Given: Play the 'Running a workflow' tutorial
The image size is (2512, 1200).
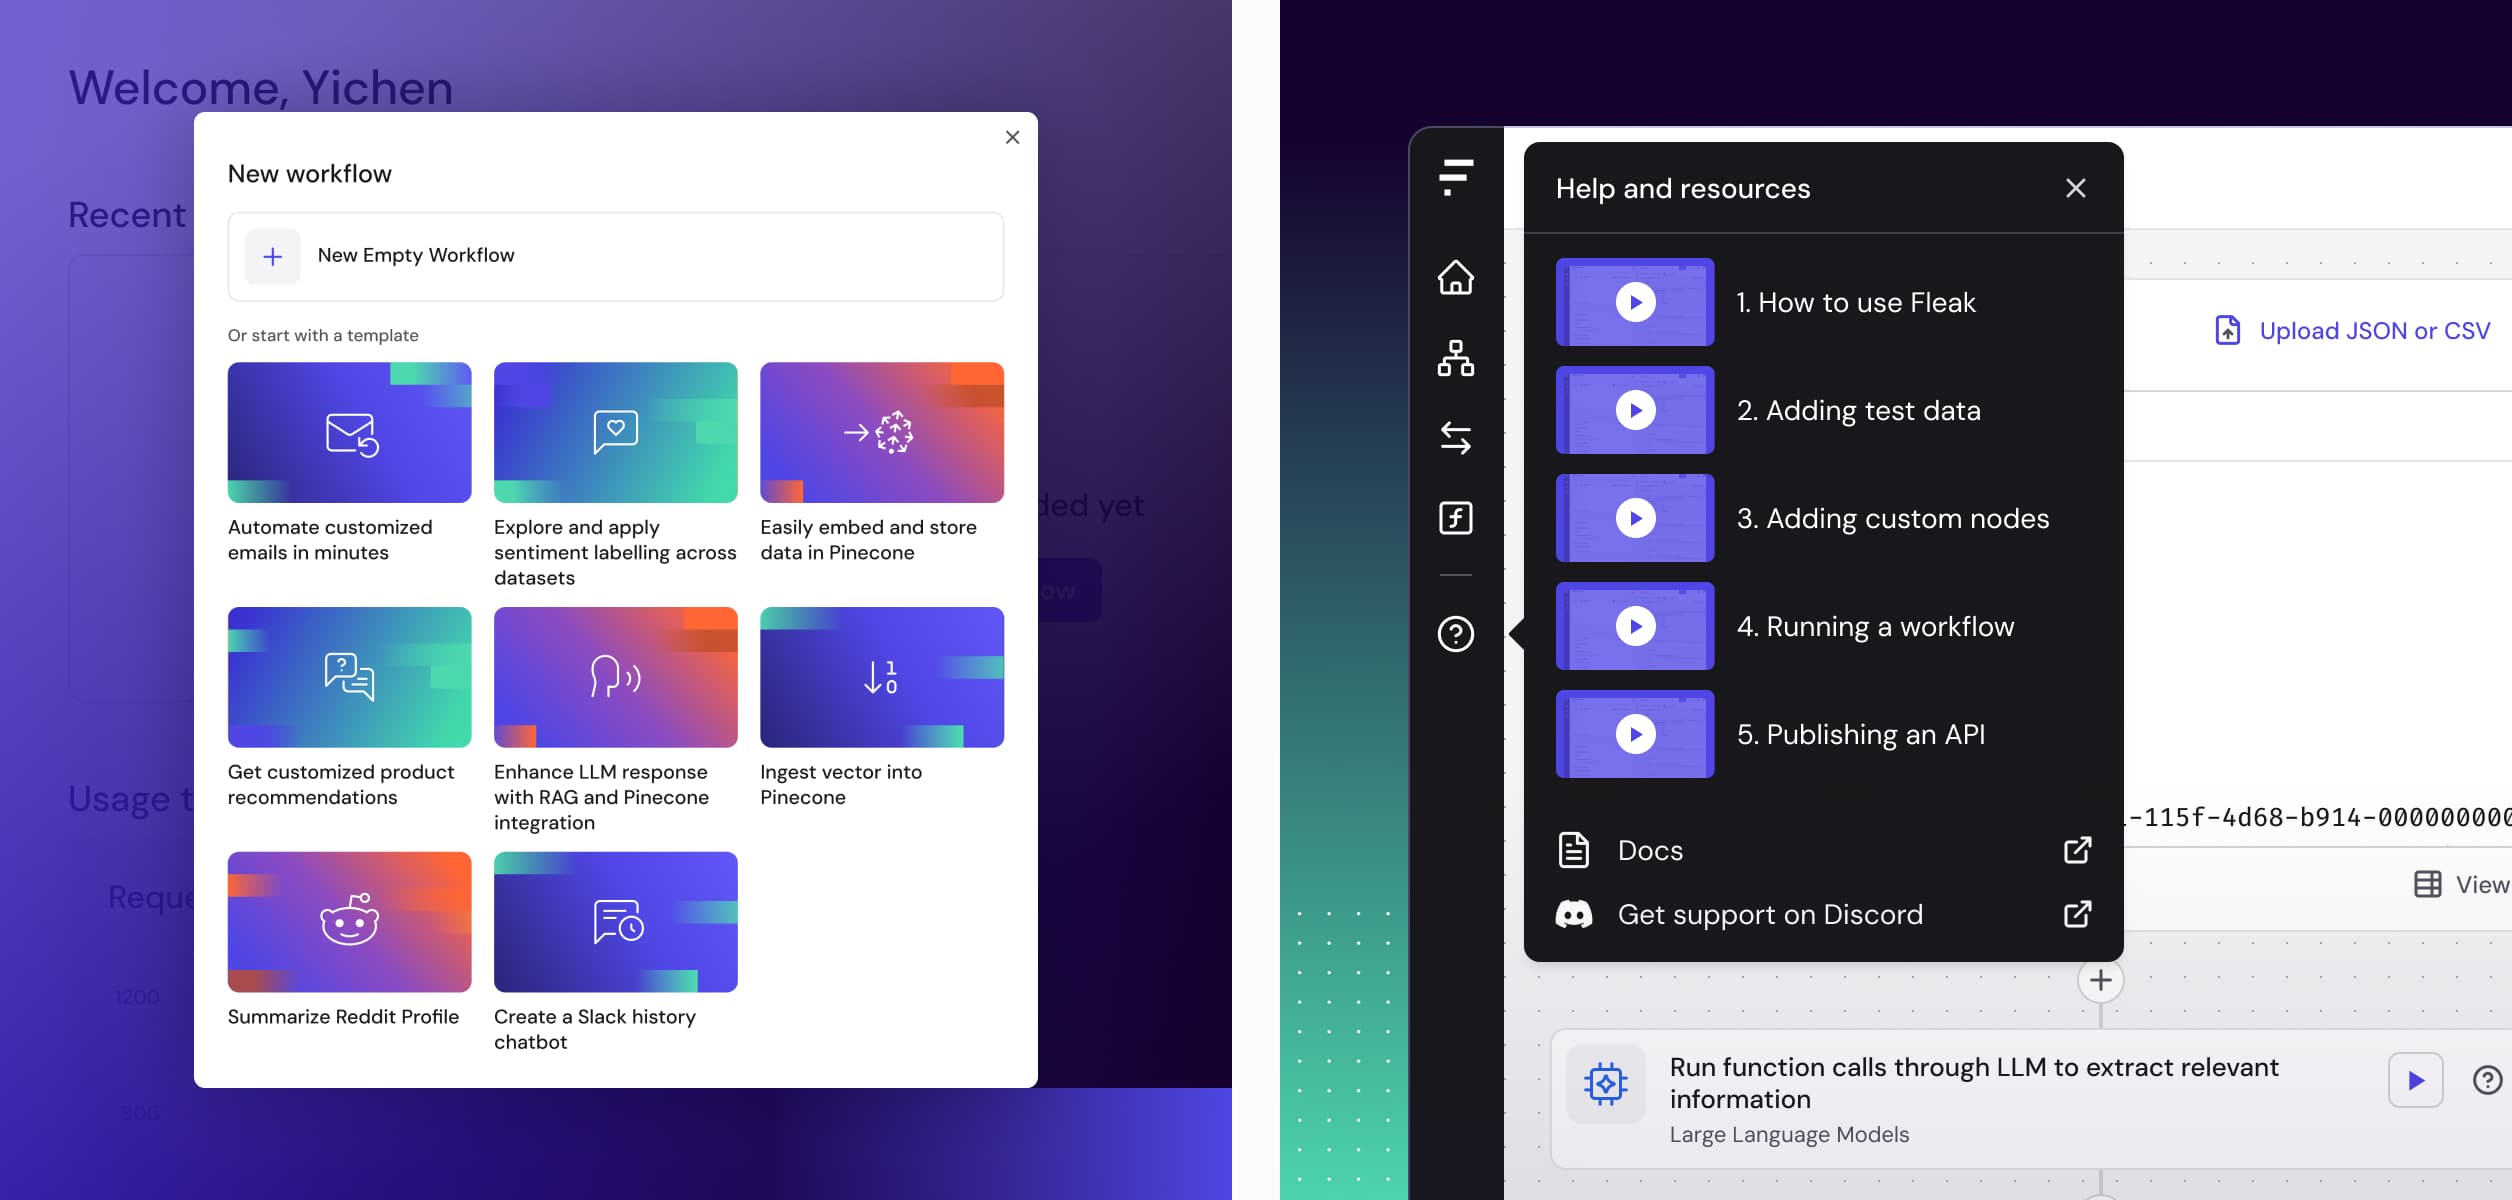Looking at the screenshot, I should (1634, 627).
